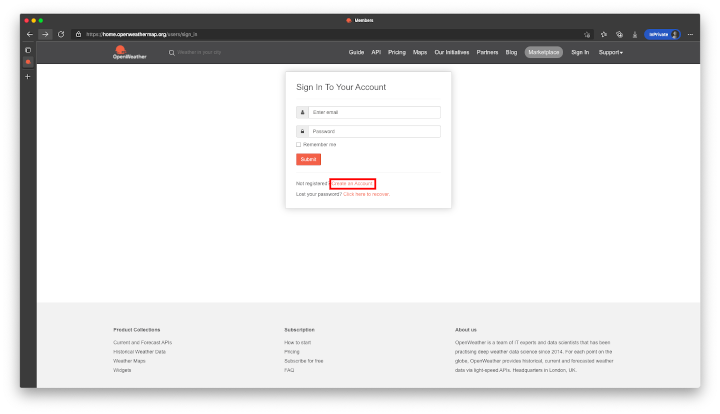
Task: Open Weather Maps footer link
Action: point(129,361)
